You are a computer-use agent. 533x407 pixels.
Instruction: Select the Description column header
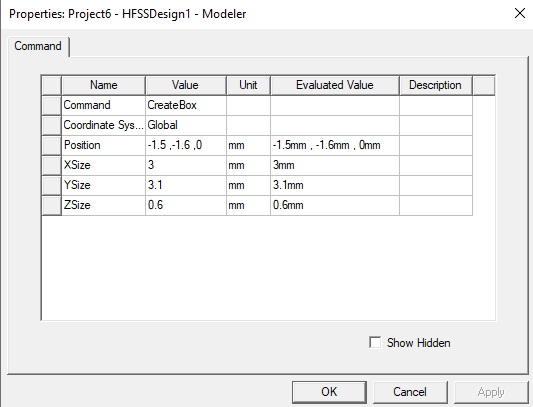coord(436,85)
